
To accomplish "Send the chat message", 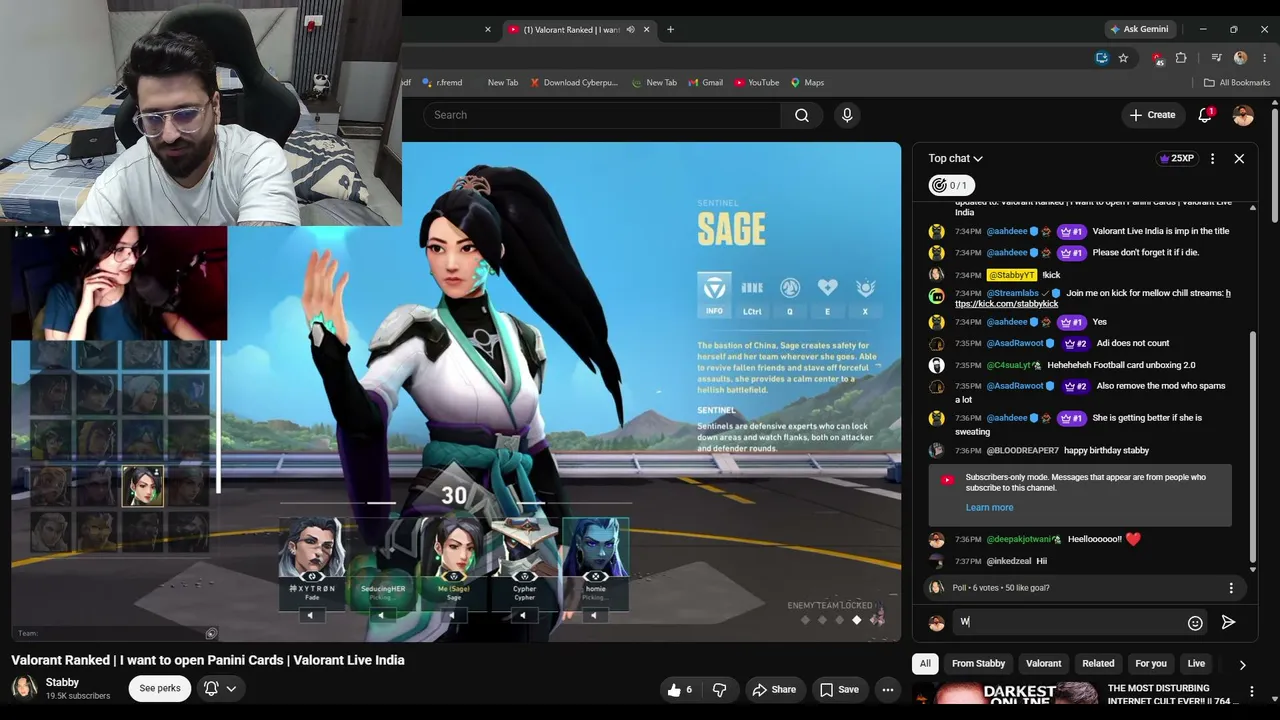I will tap(1228, 622).
